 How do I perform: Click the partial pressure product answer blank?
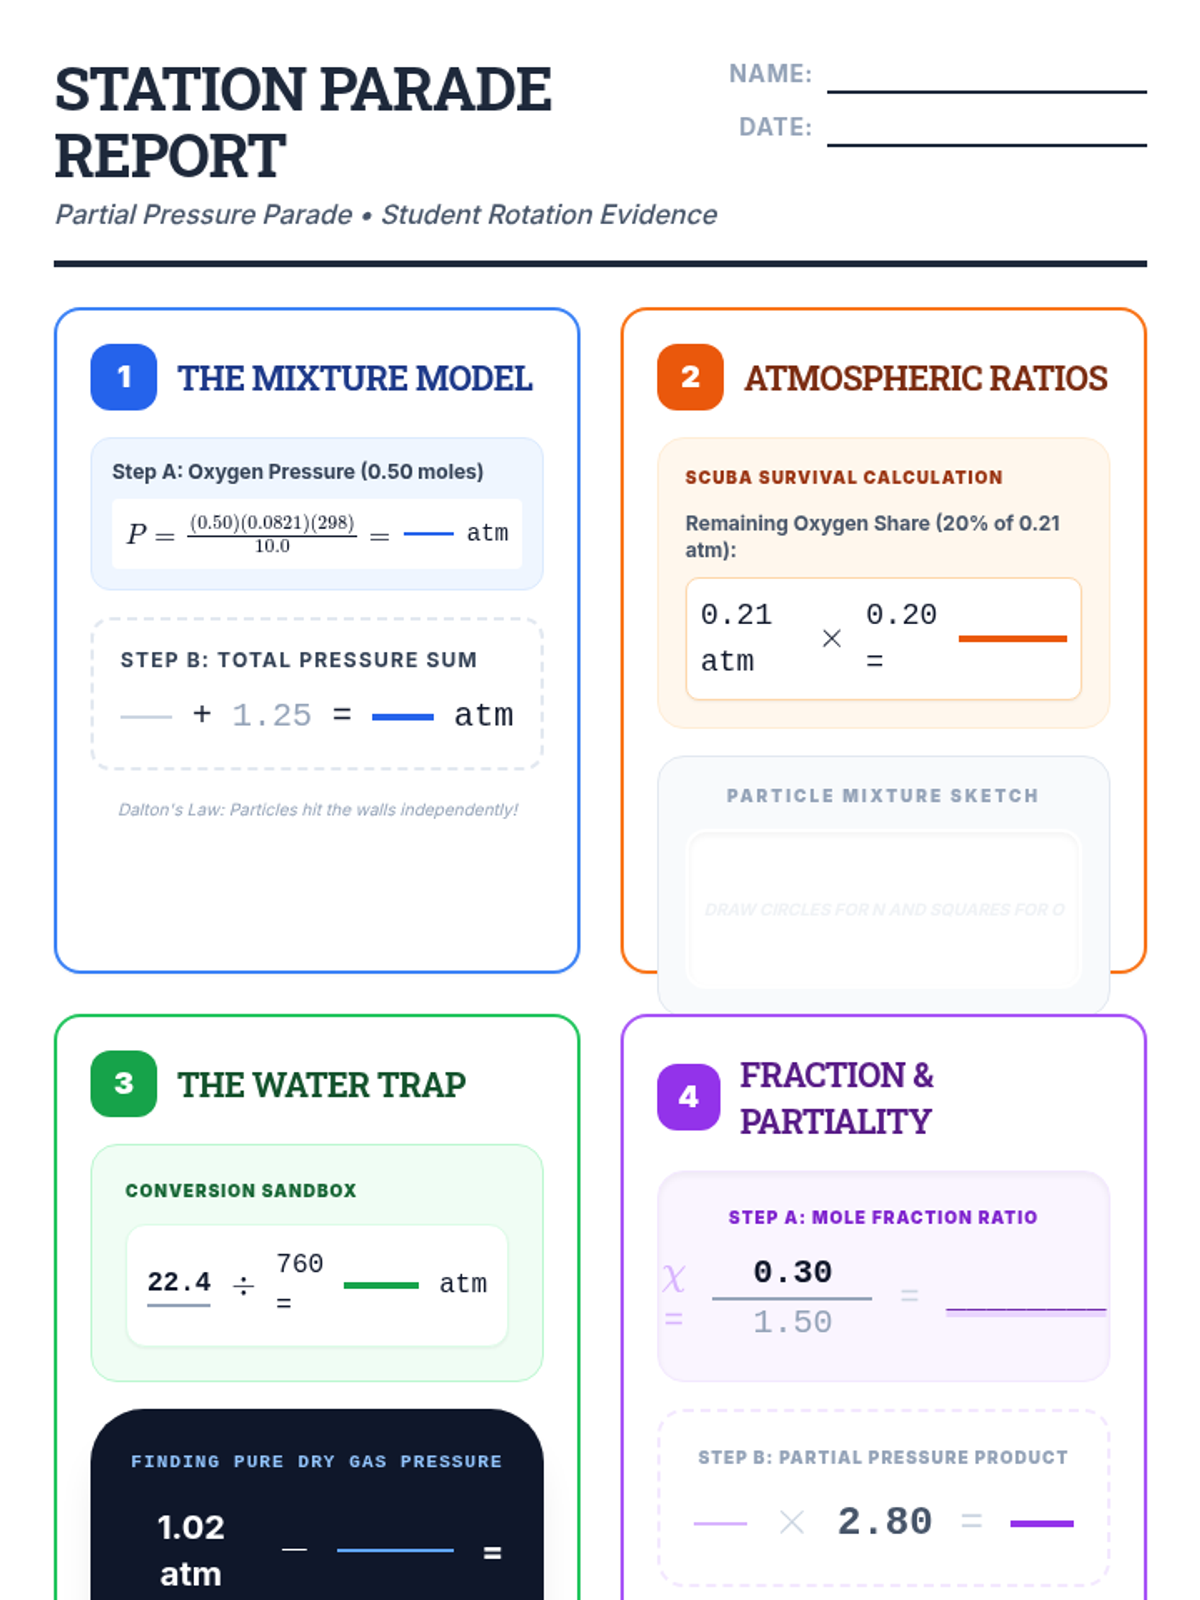(1041, 1523)
